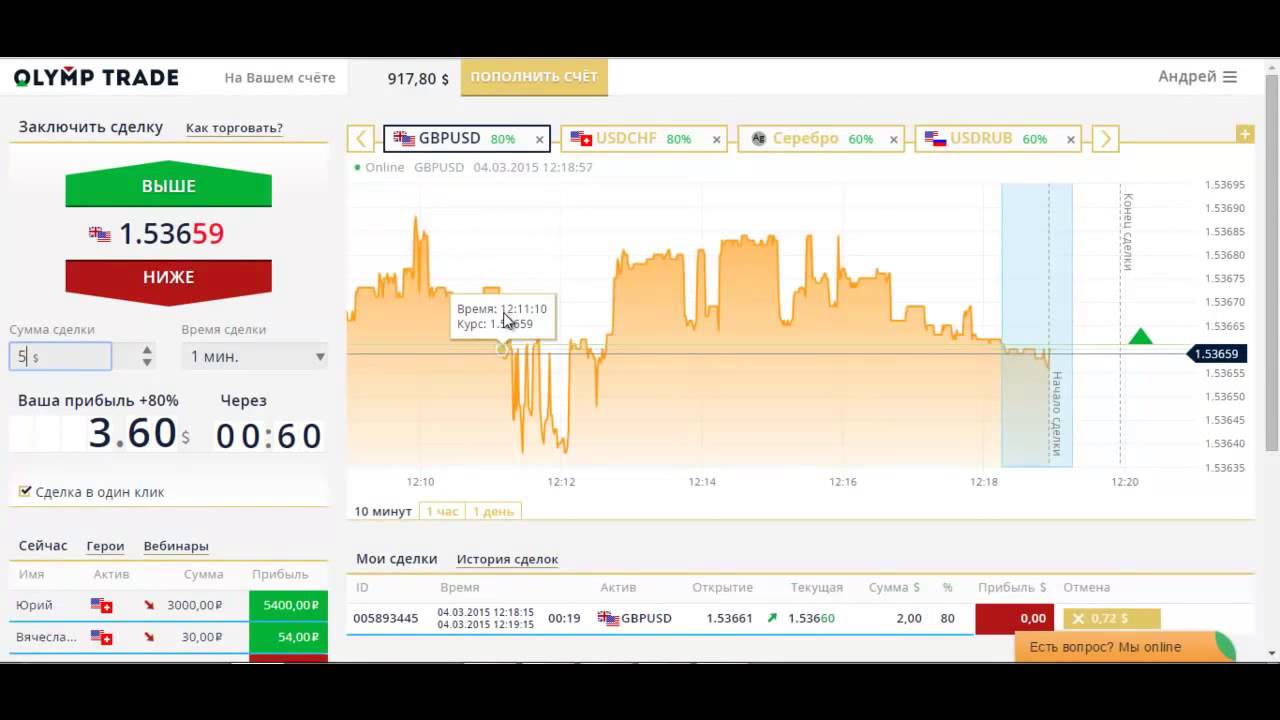
Task: Switch to the Вебинары tab
Action: pos(176,546)
